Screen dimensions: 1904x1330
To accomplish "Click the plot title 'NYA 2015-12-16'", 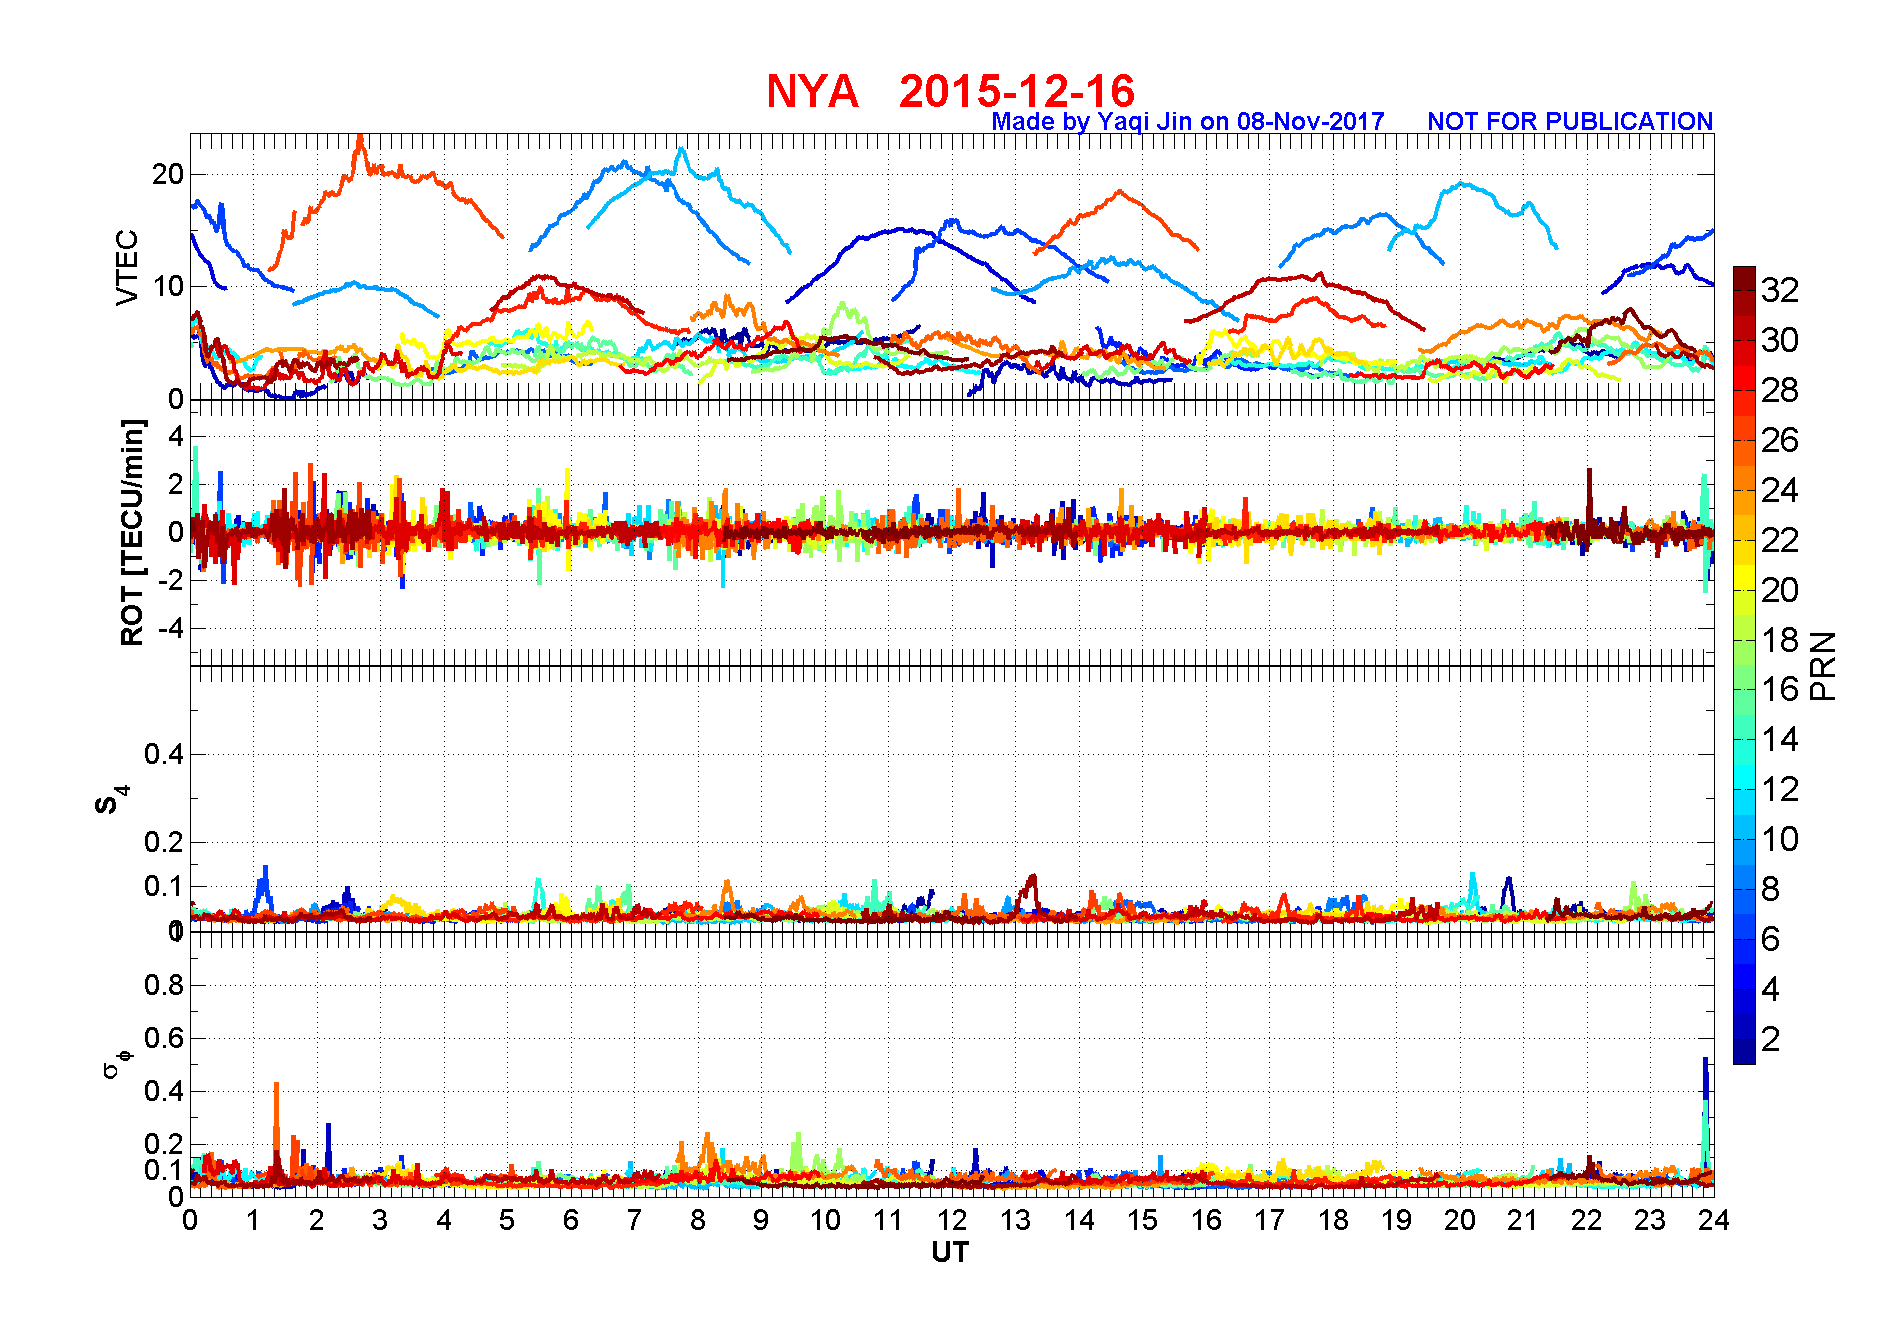I will pos(950,91).
